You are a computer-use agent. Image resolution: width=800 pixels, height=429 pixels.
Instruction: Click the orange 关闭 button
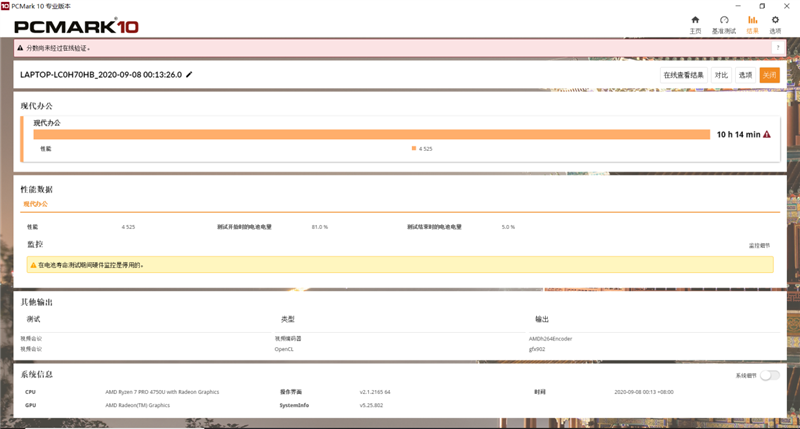[769, 75]
